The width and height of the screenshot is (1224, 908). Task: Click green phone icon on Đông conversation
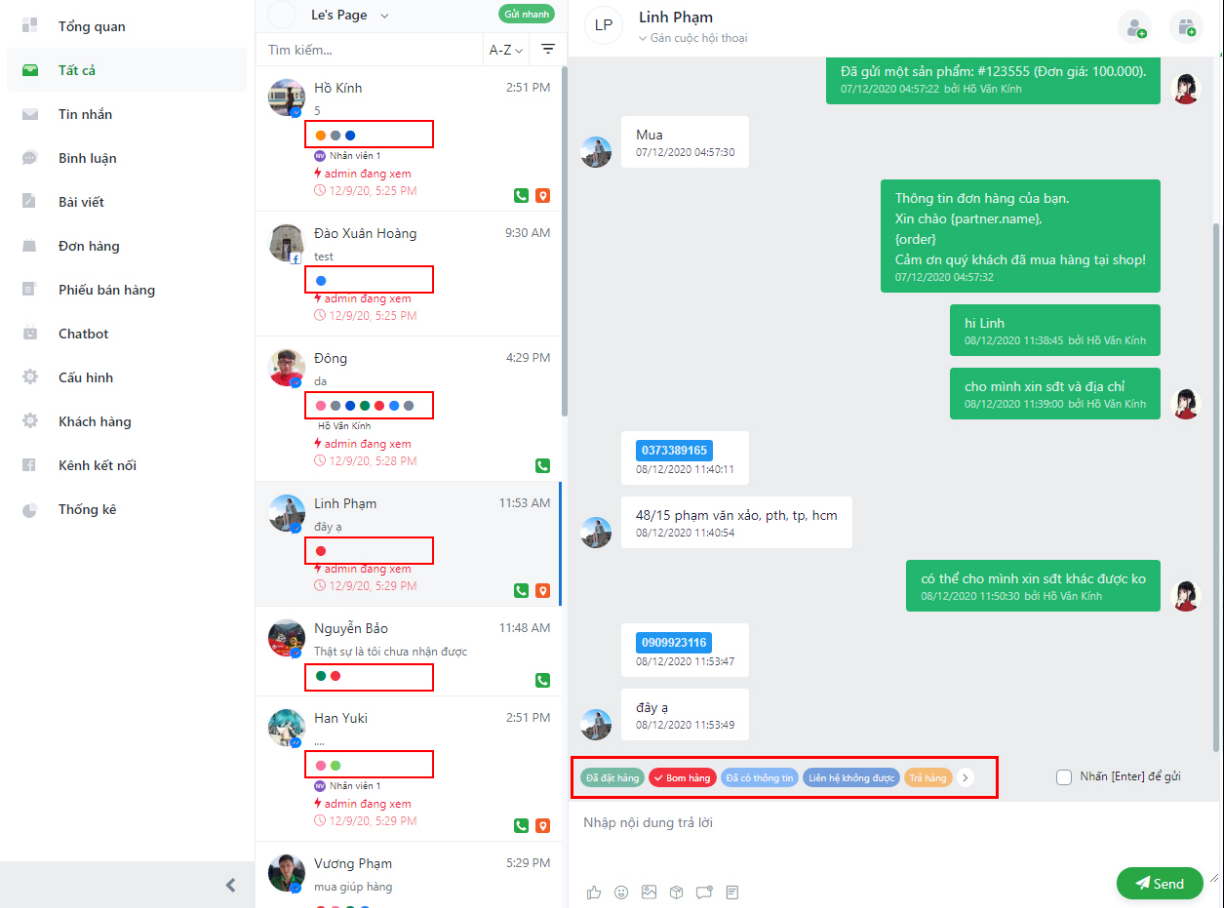[542, 466]
